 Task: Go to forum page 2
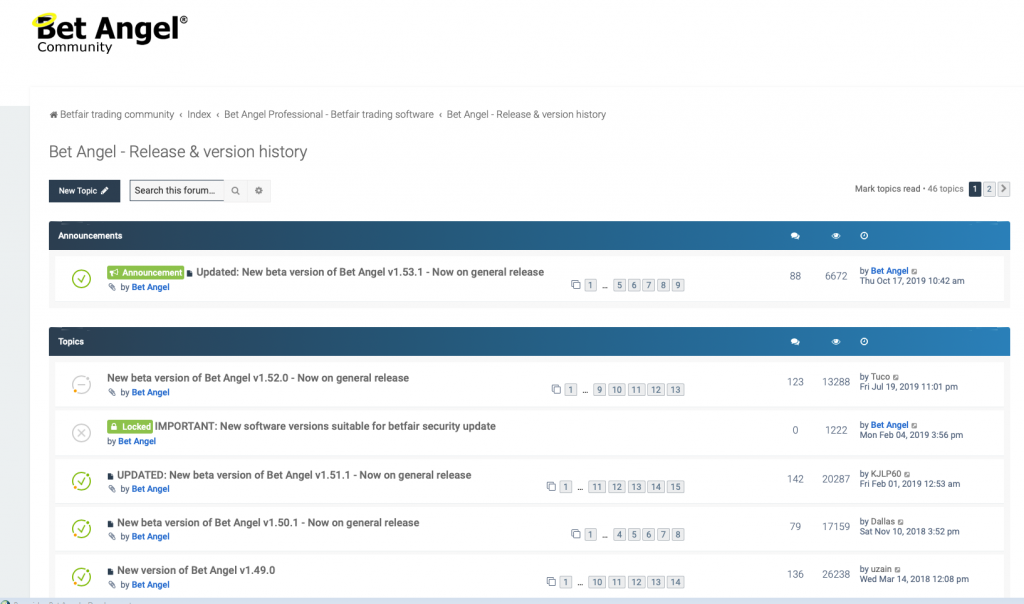(989, 189)
